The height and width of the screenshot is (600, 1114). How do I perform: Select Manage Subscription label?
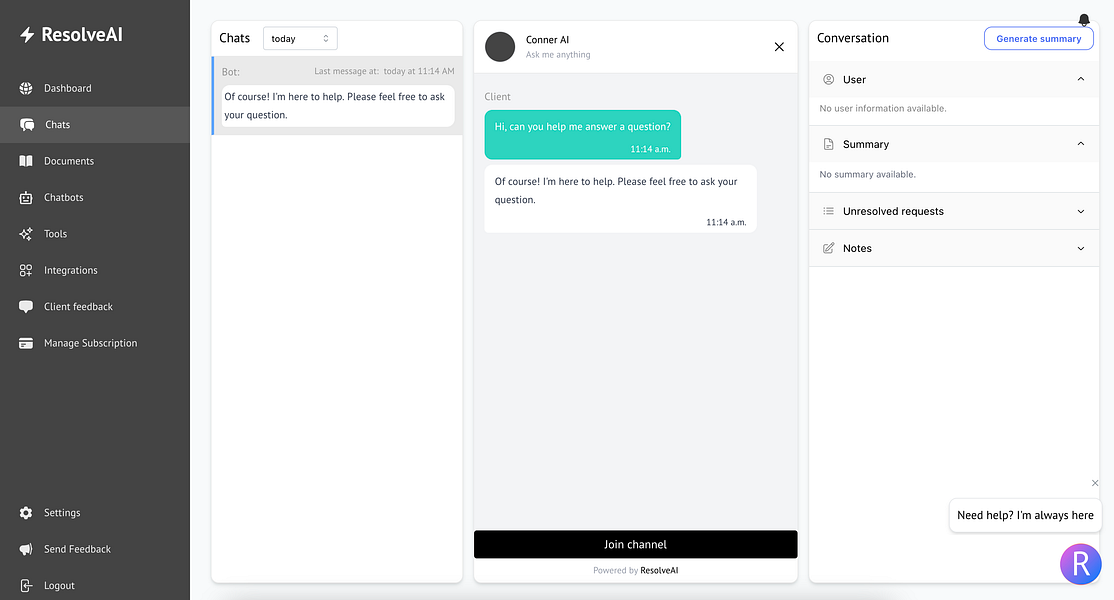[x=90, y=343]
